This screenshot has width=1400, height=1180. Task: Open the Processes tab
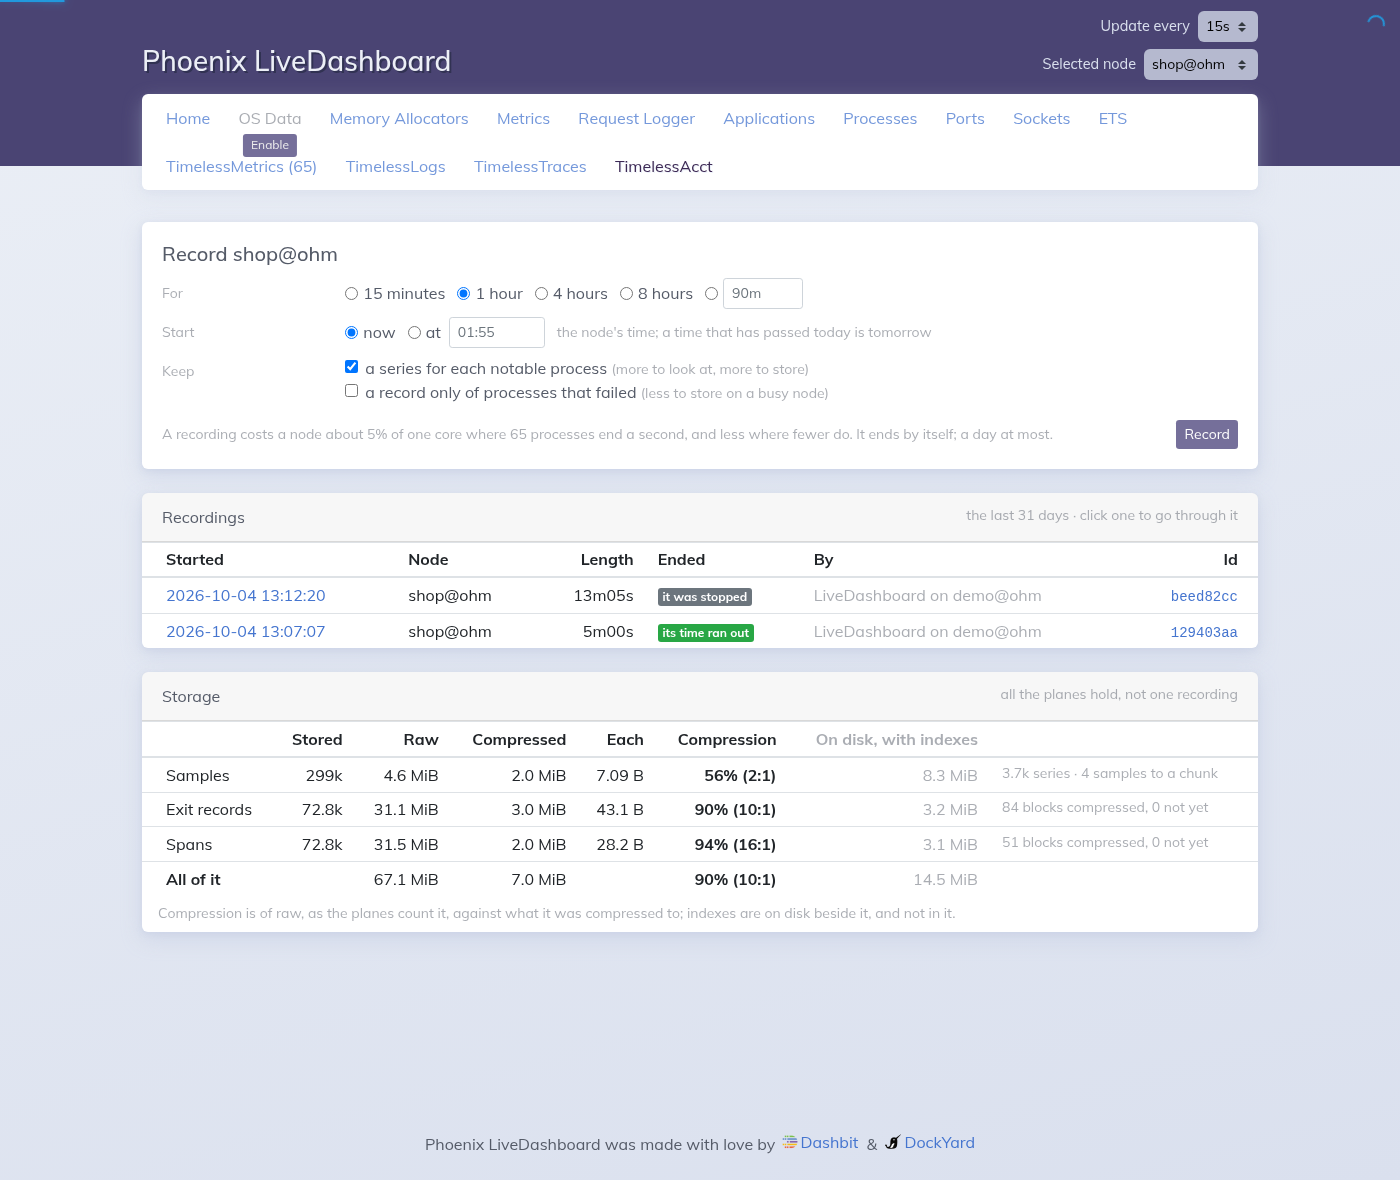880,119
